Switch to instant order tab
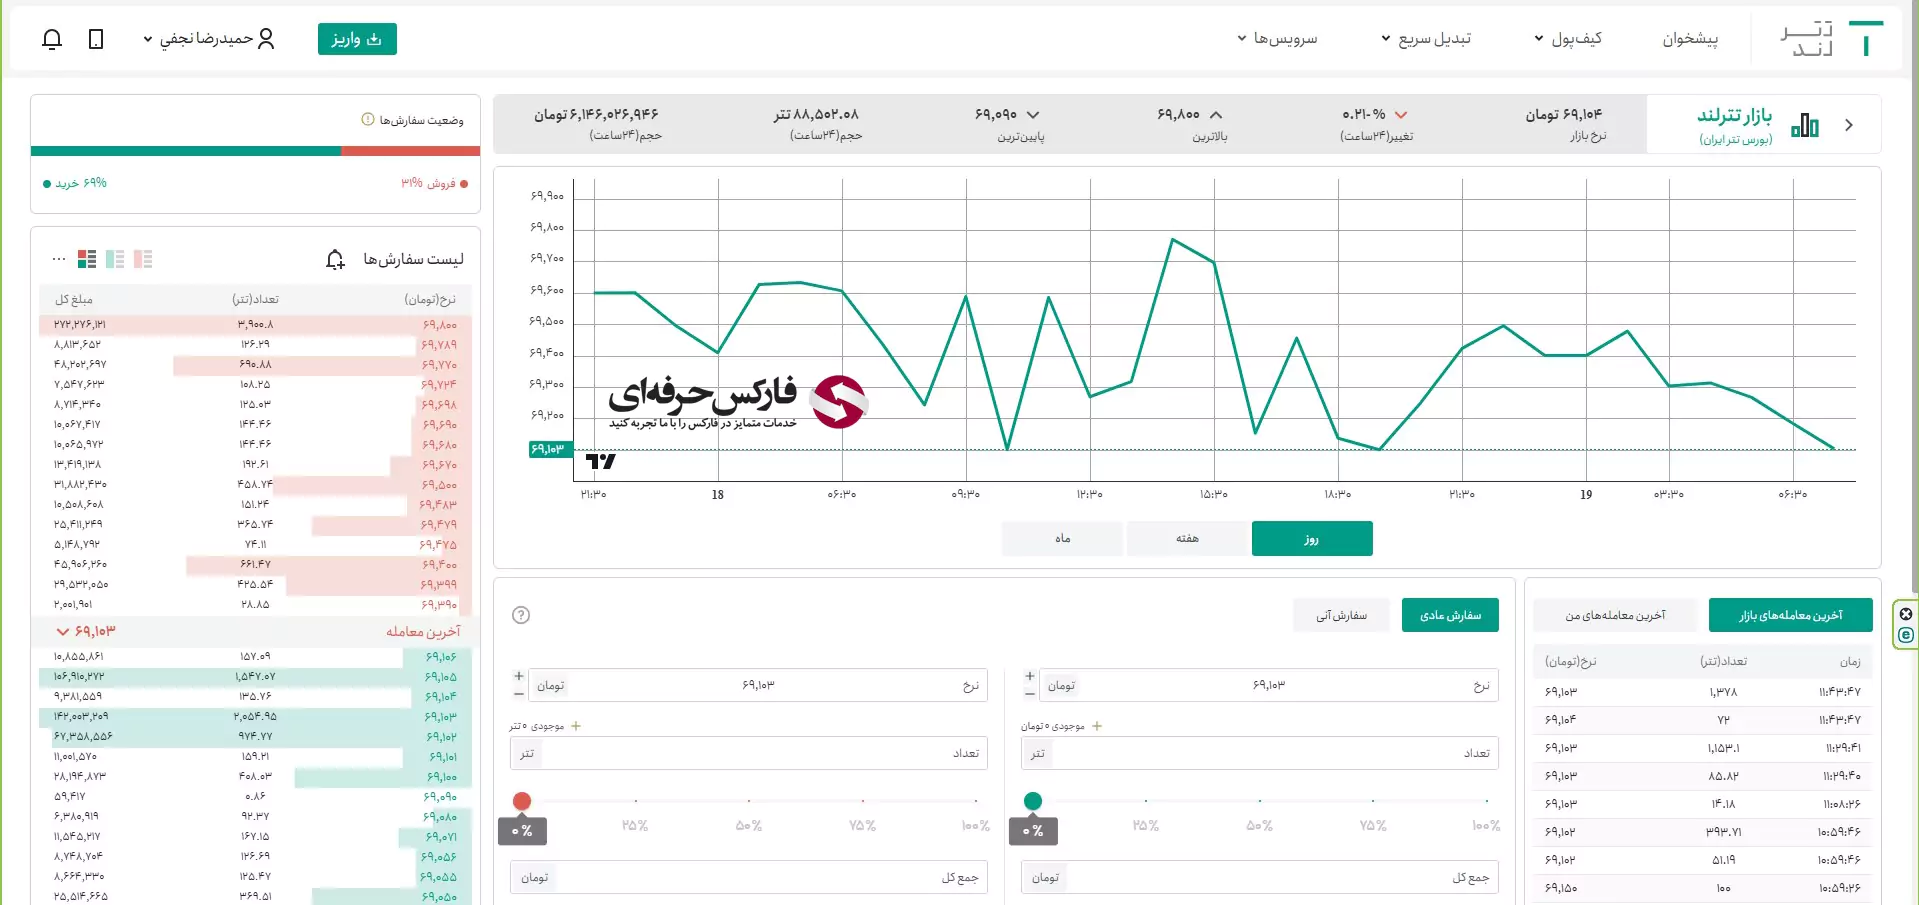Image resolution: width=1919 pixels, height=905 pixels. 1341,615
